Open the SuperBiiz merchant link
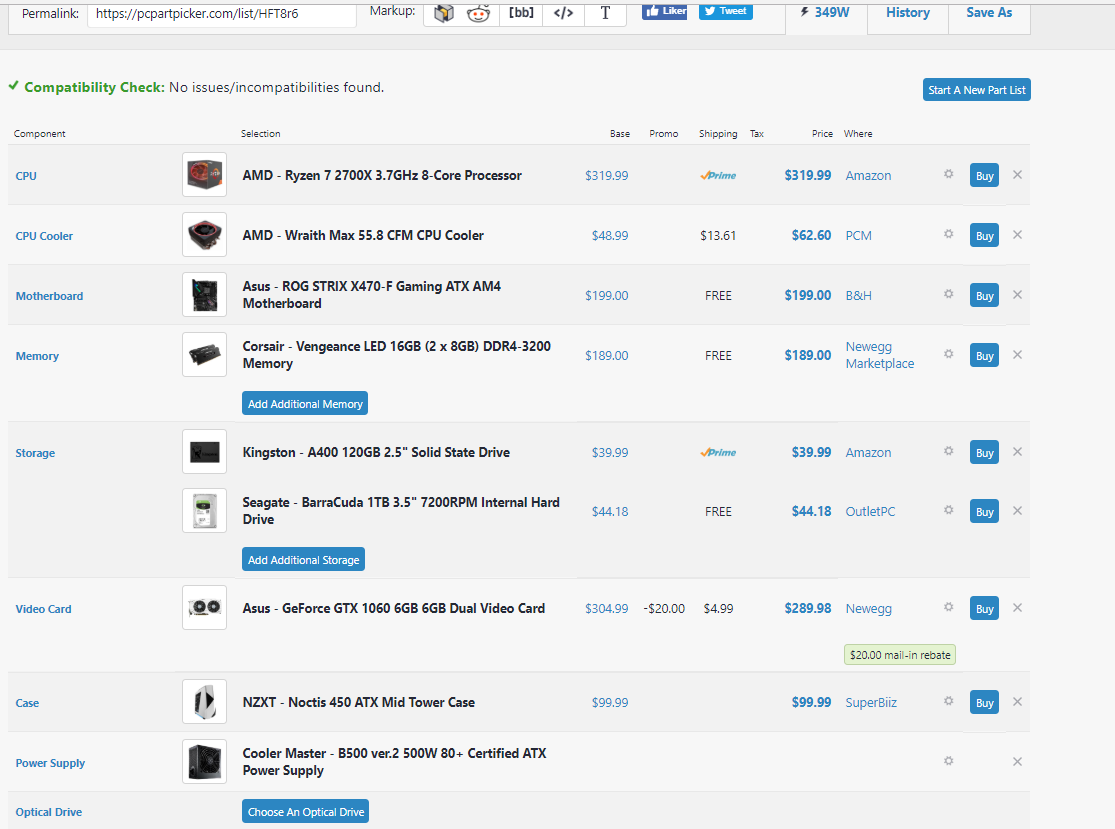 (870, 702)
